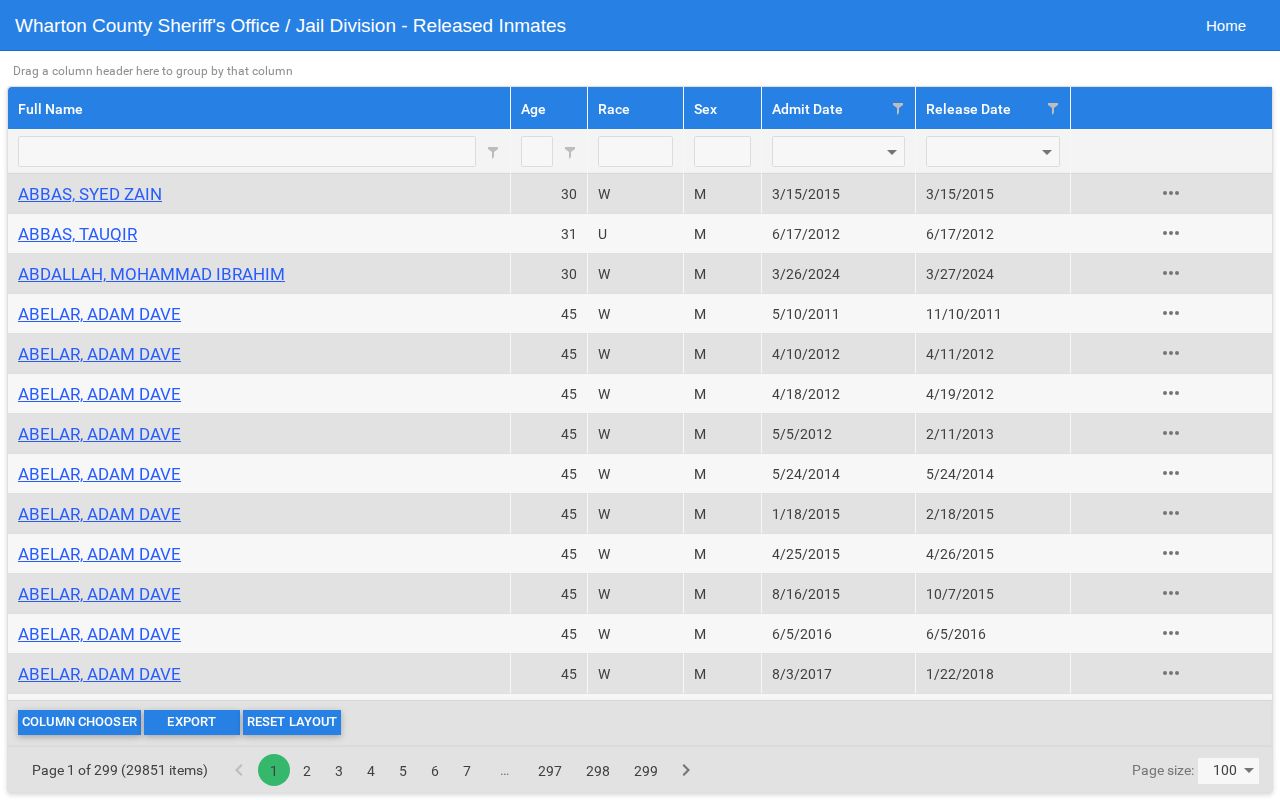
Task: Open more menu for row admitted 4/25/2015
Action: [x=1171, y=553]
